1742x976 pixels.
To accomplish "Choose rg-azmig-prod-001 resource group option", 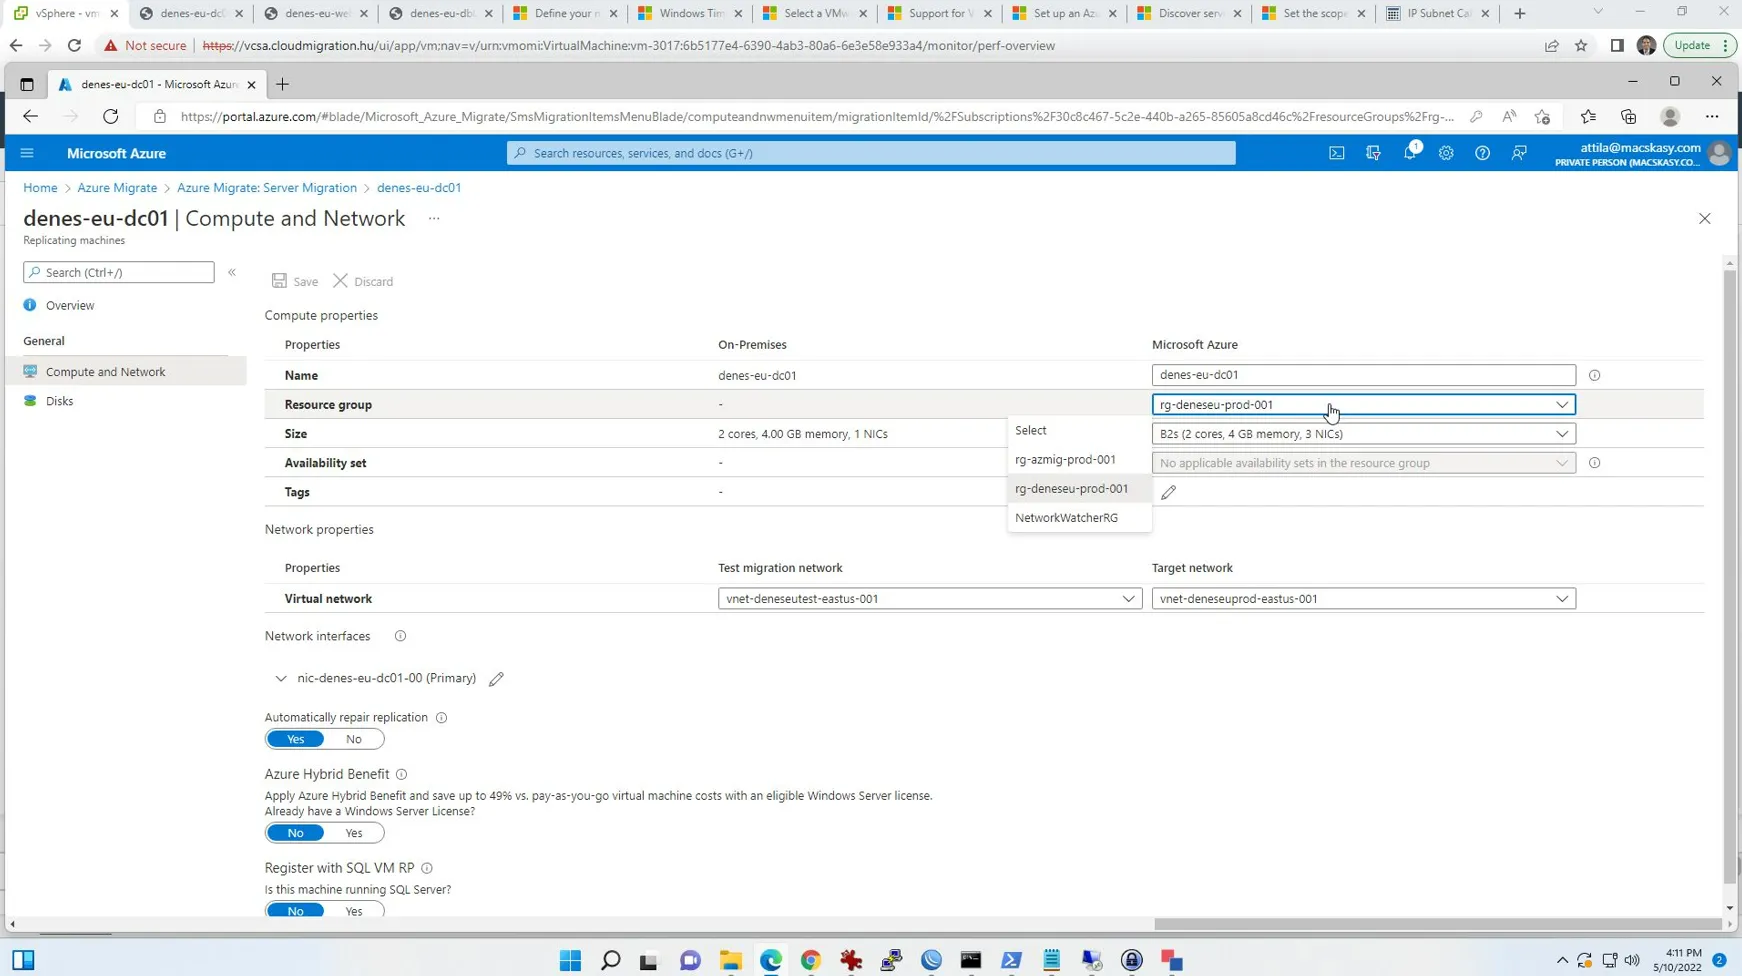I will pyautogui.click(x=1080, y=460).
